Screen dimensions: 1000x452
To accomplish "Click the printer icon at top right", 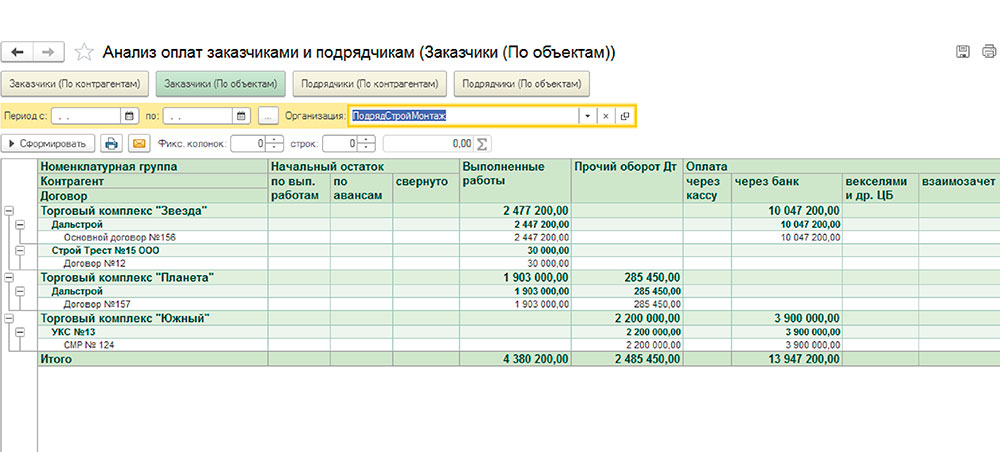I will (x=988, y=52).
